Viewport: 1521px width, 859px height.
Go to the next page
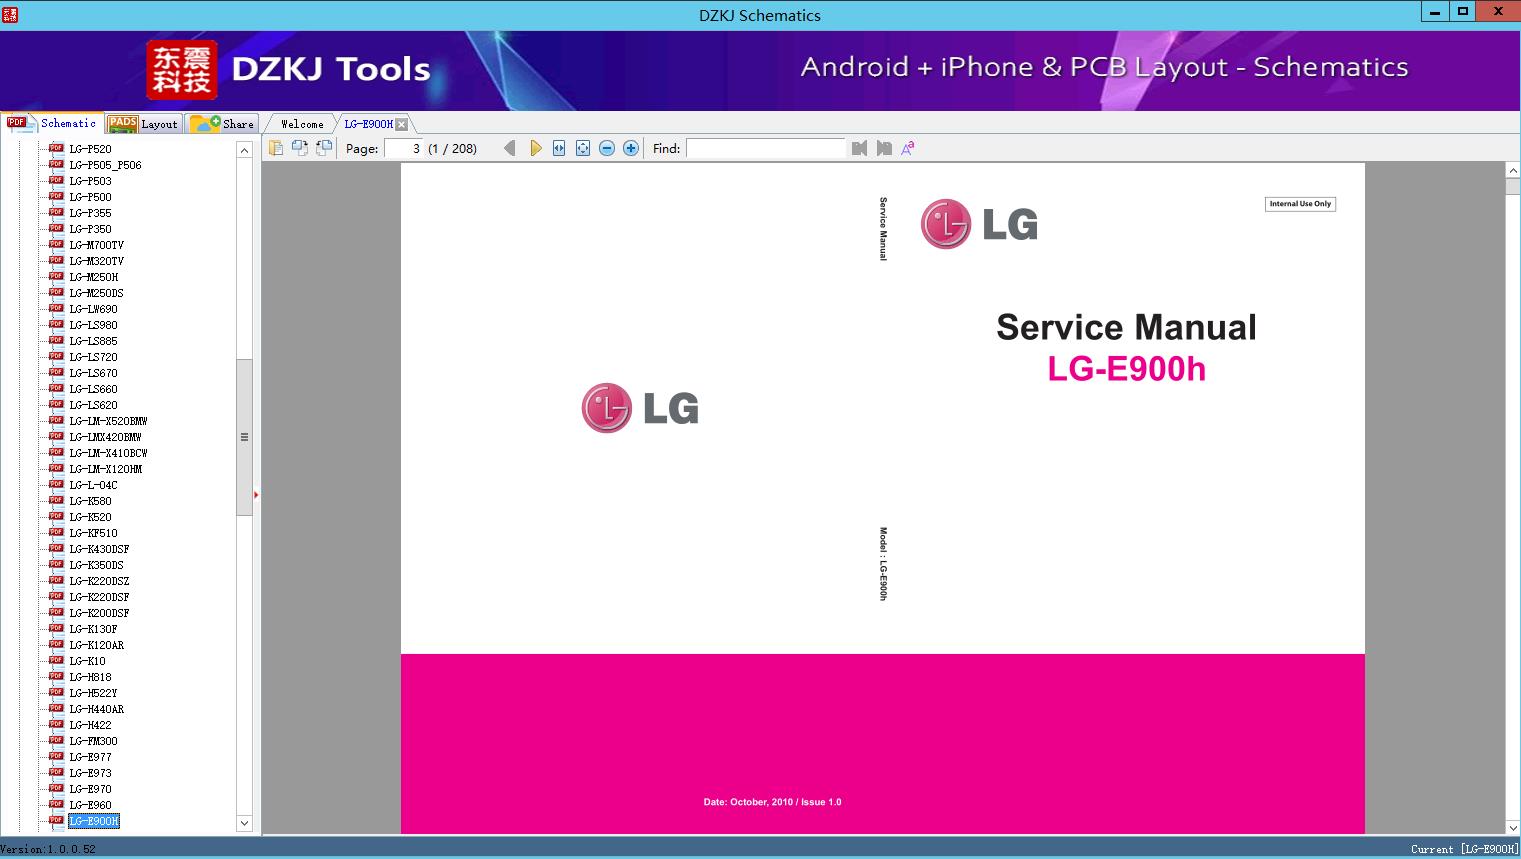pyautogui.click(x=535, y=148)
